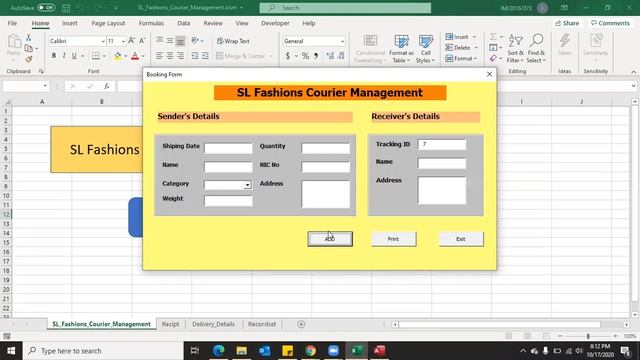Open the Category combo box dropdown
The width and height of the screenshot is (640, 360).
pyautogui.click(x=247, y=185)
